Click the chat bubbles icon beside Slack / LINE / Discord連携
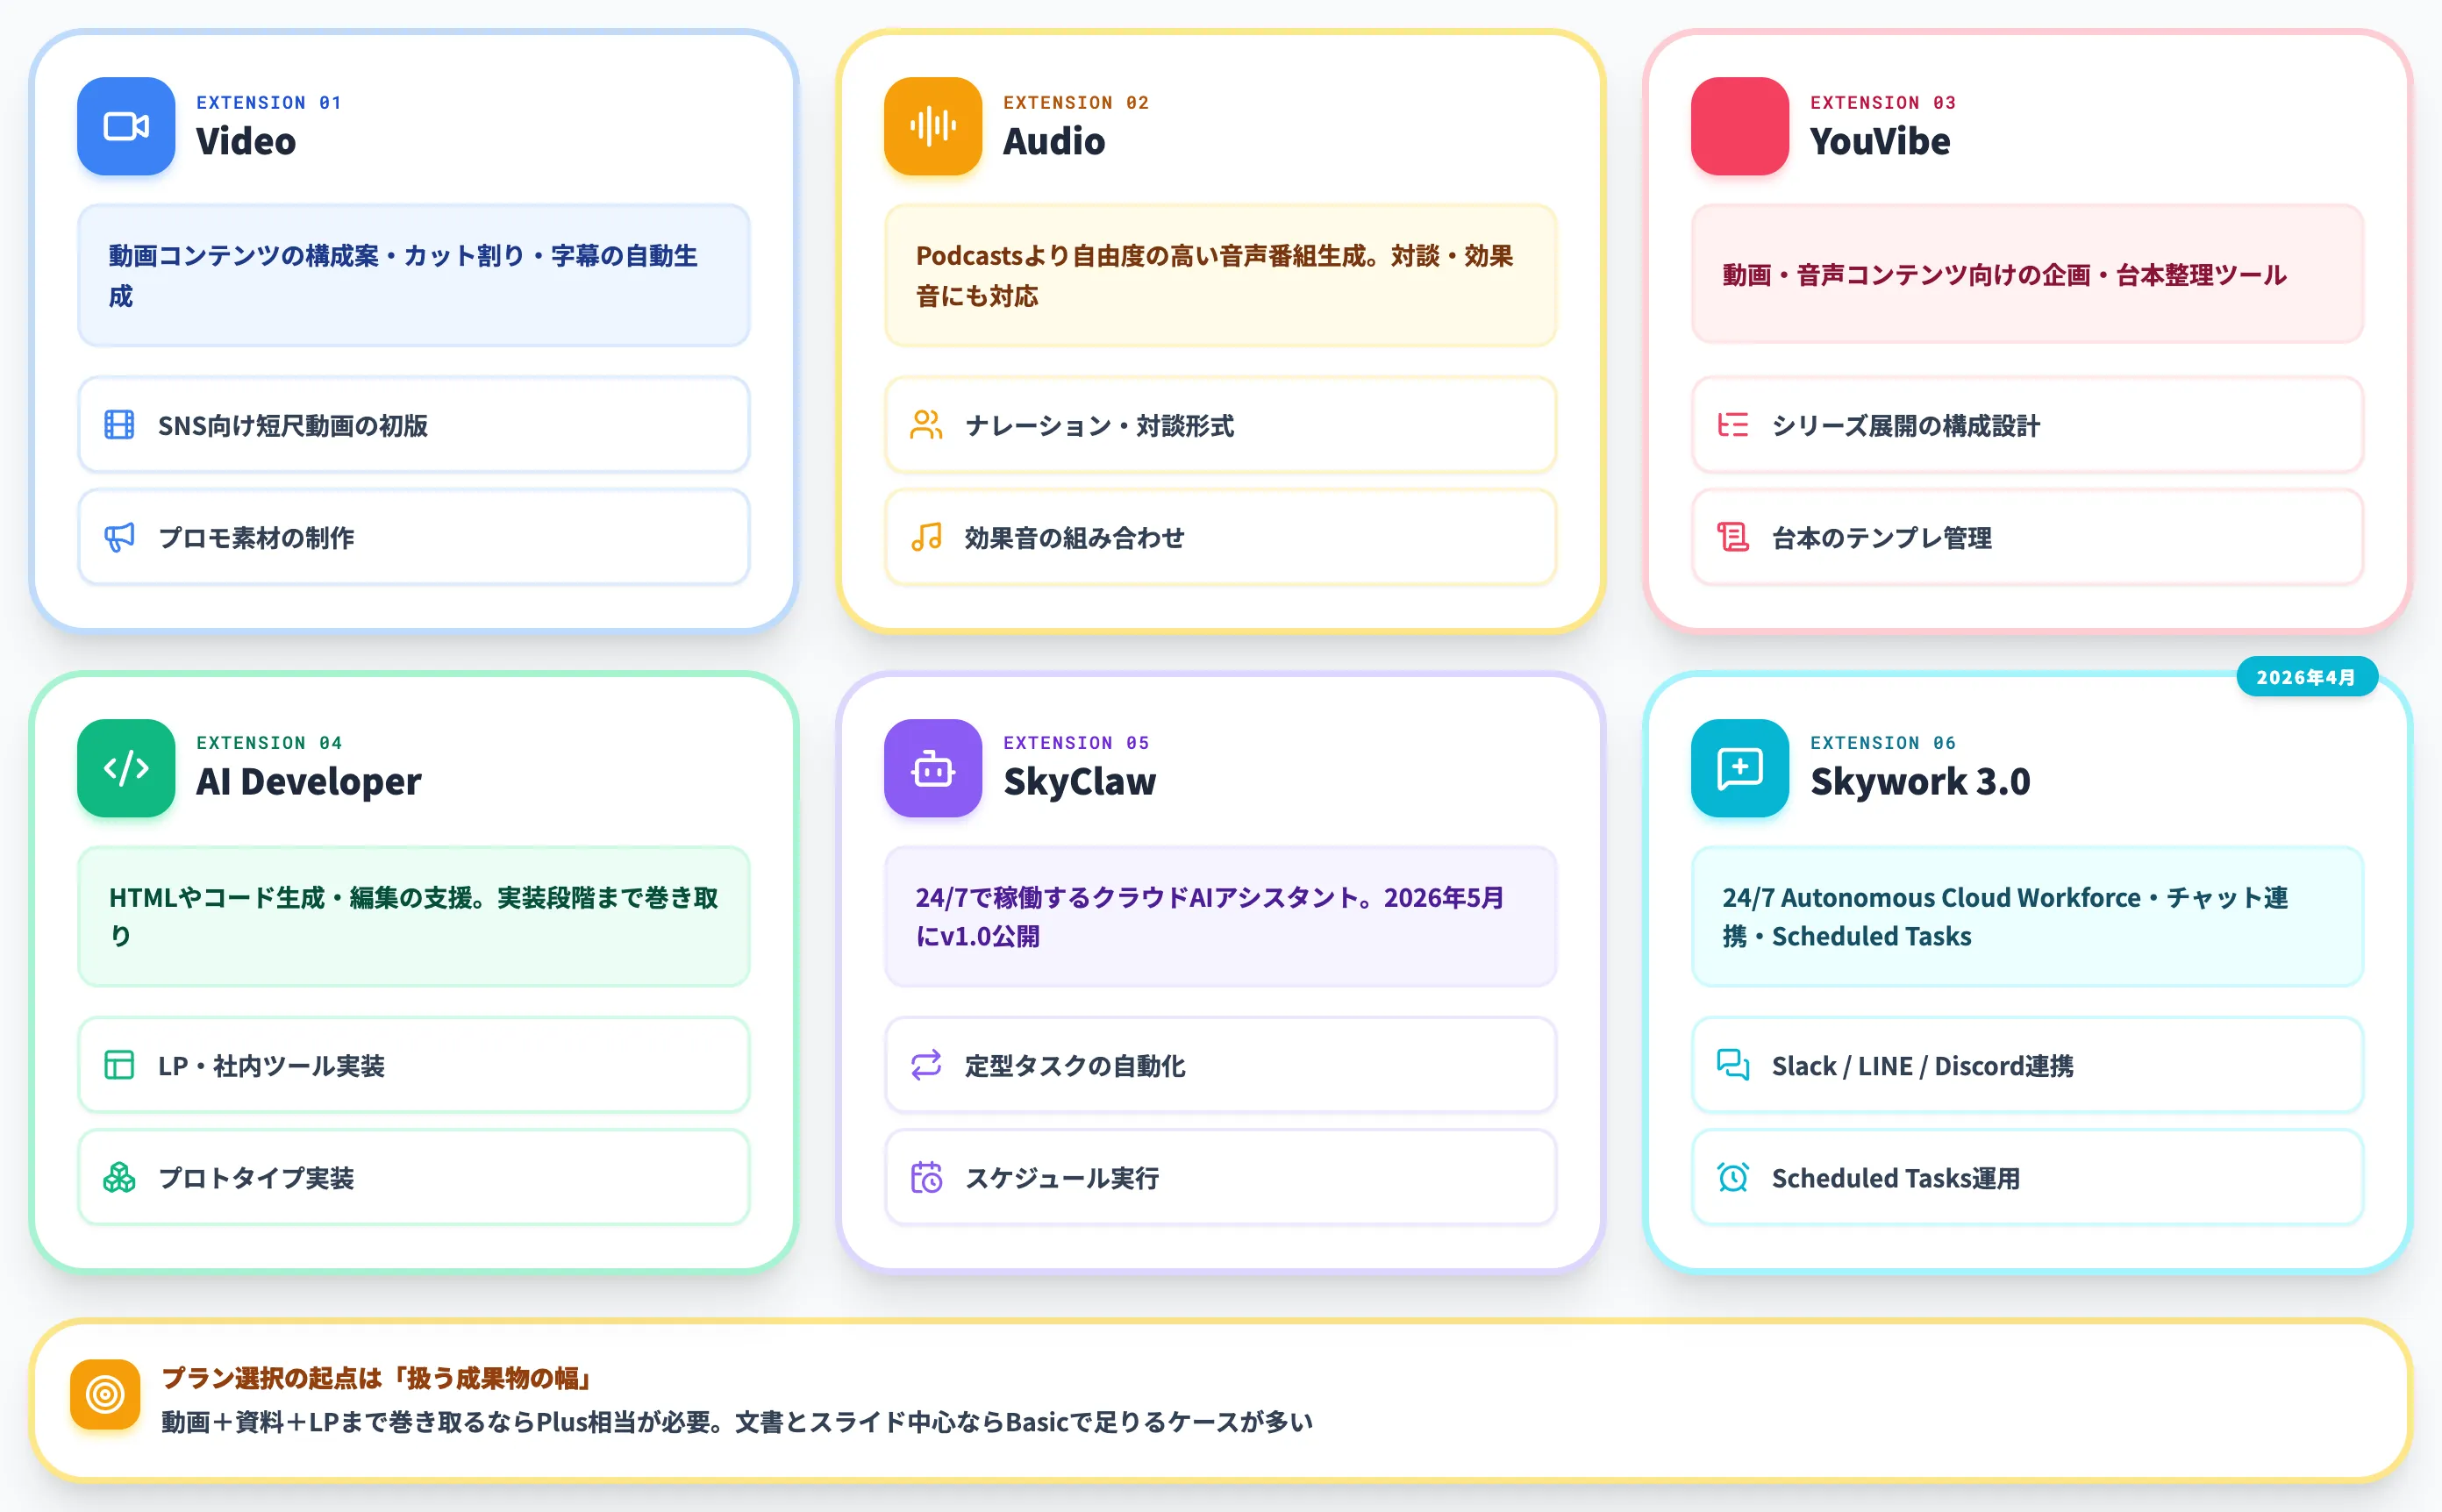The height and width of the screenshot is (1512, 2442). point(1733,1065)
